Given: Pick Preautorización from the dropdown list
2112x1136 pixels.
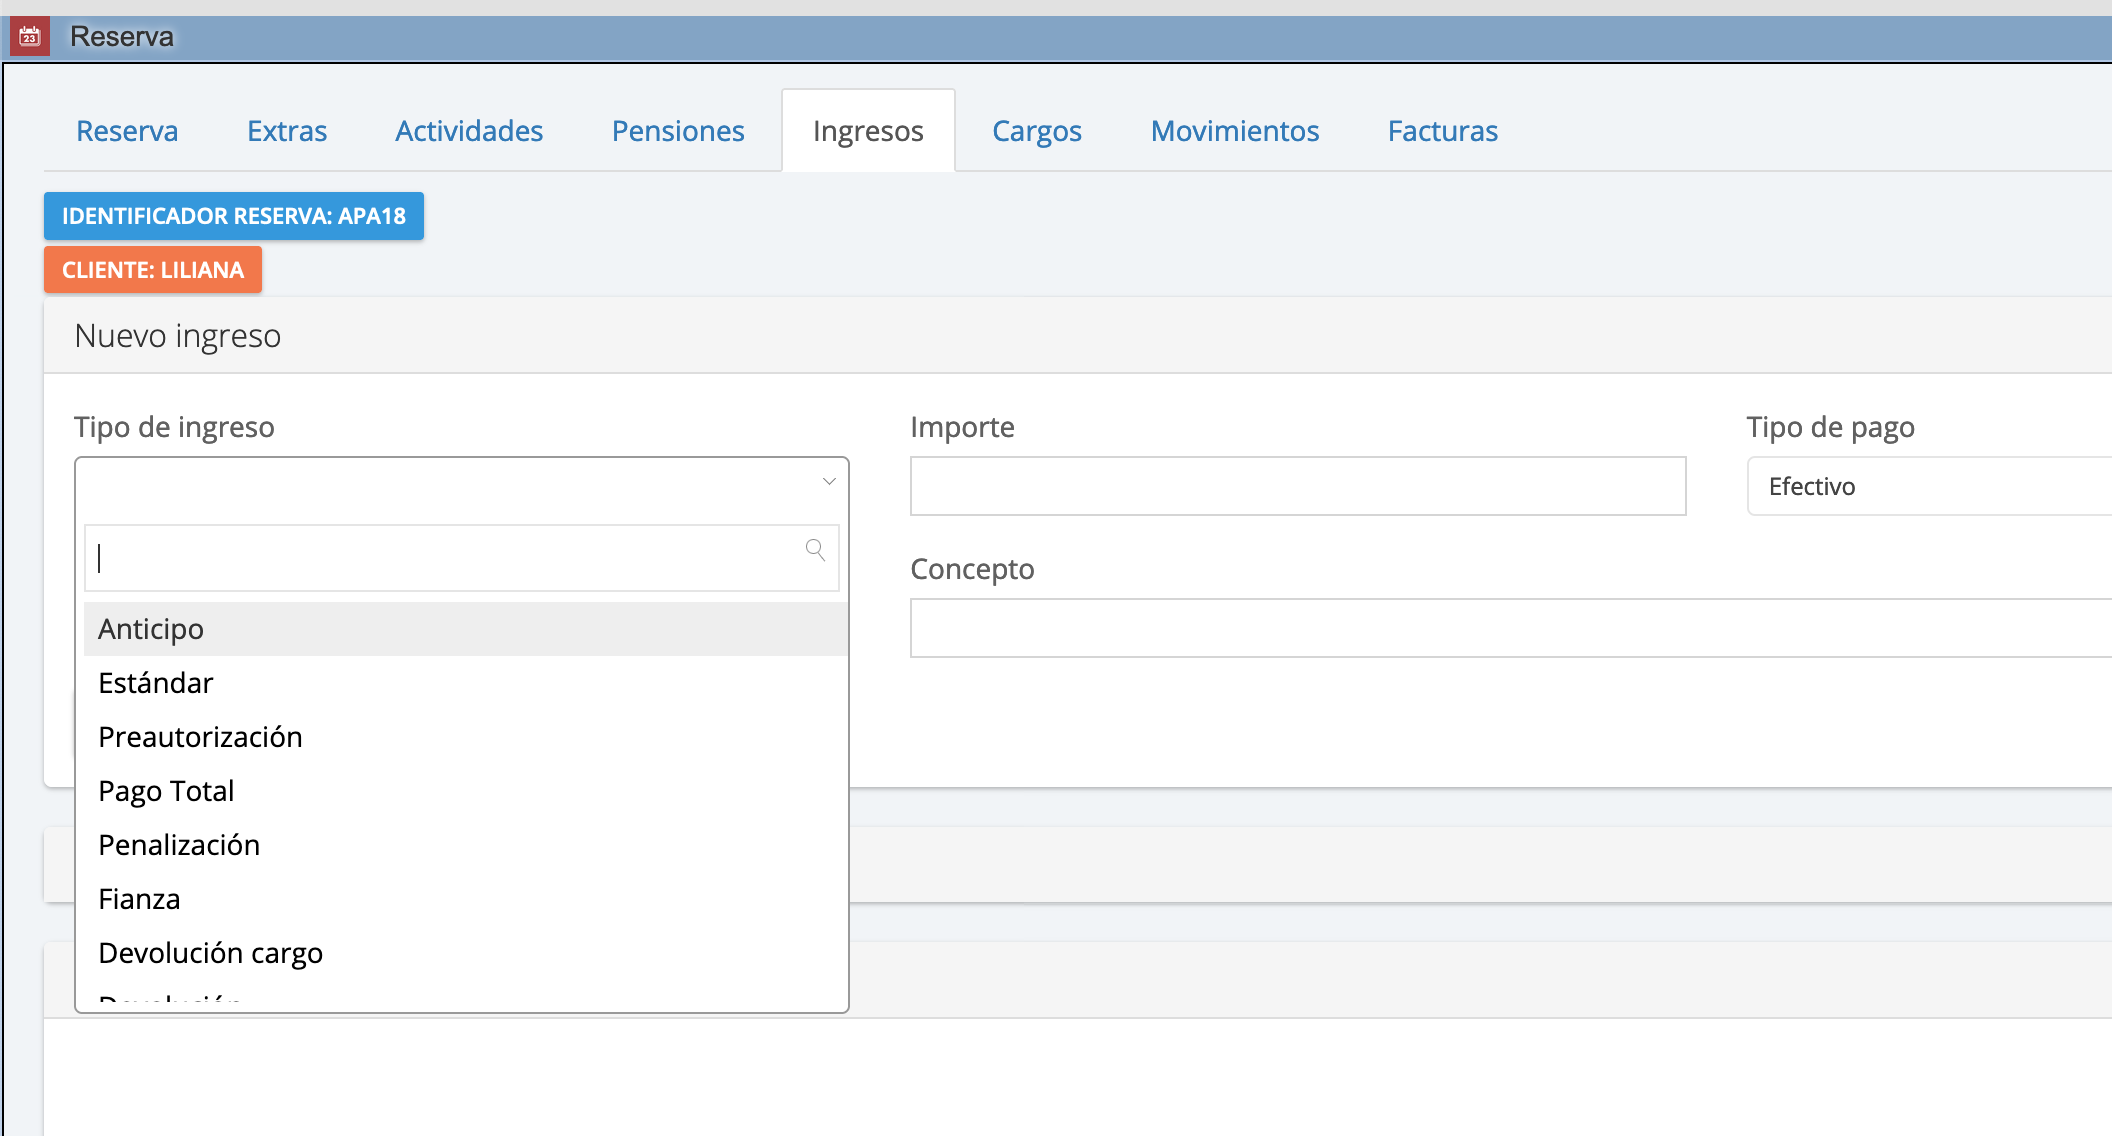Looking at the screenshot, I should tap(200, 737).
